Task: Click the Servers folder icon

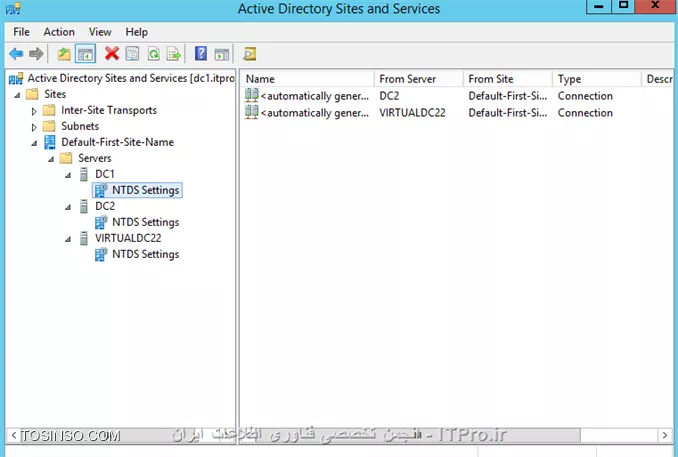Action: 66,158
